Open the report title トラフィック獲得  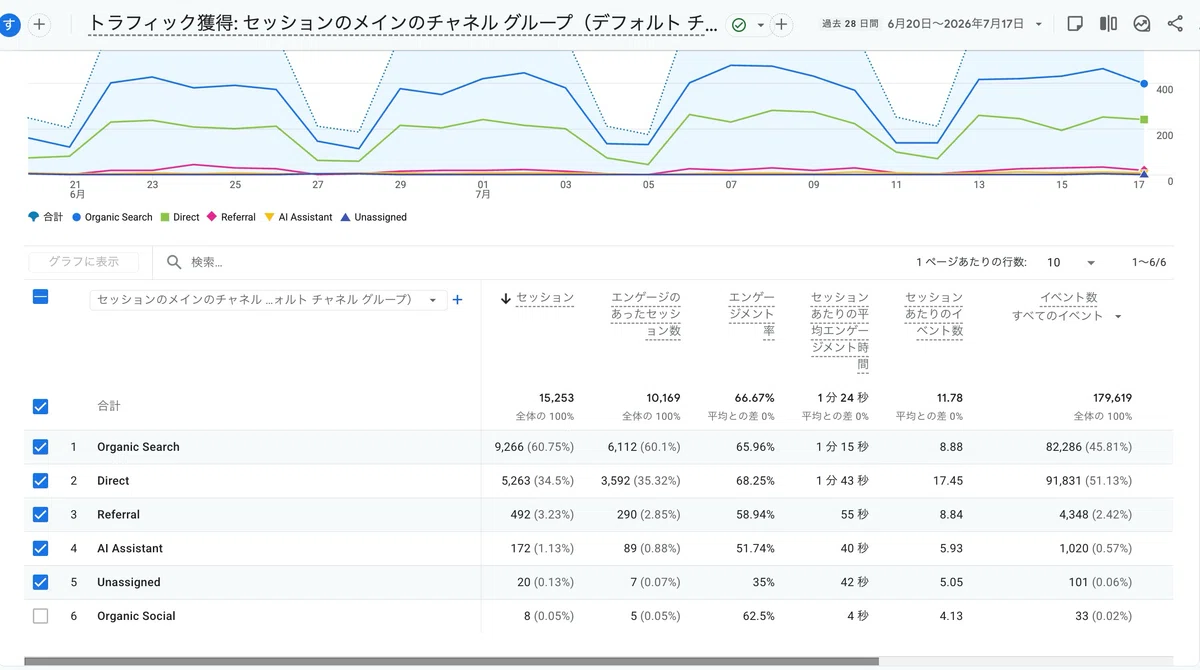coord(403,23)
